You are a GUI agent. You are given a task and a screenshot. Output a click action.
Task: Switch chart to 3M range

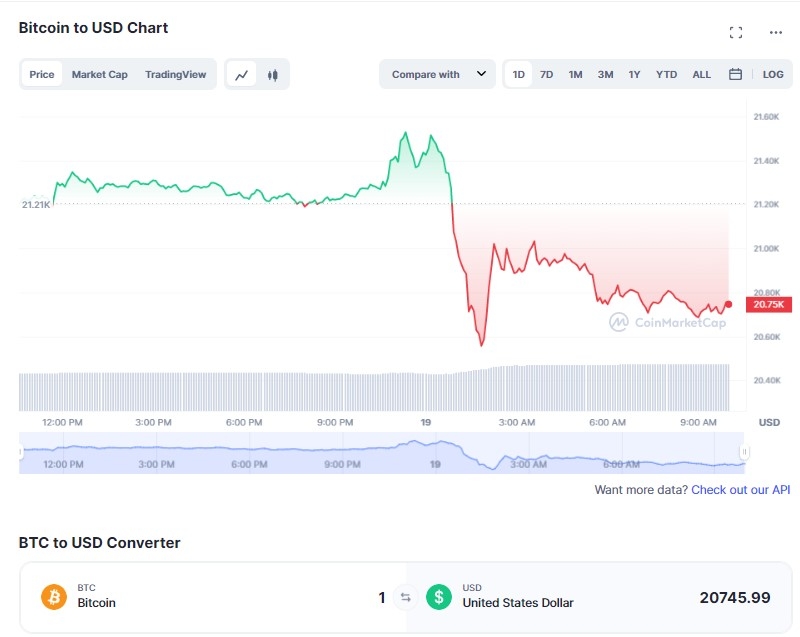point(606,74)
